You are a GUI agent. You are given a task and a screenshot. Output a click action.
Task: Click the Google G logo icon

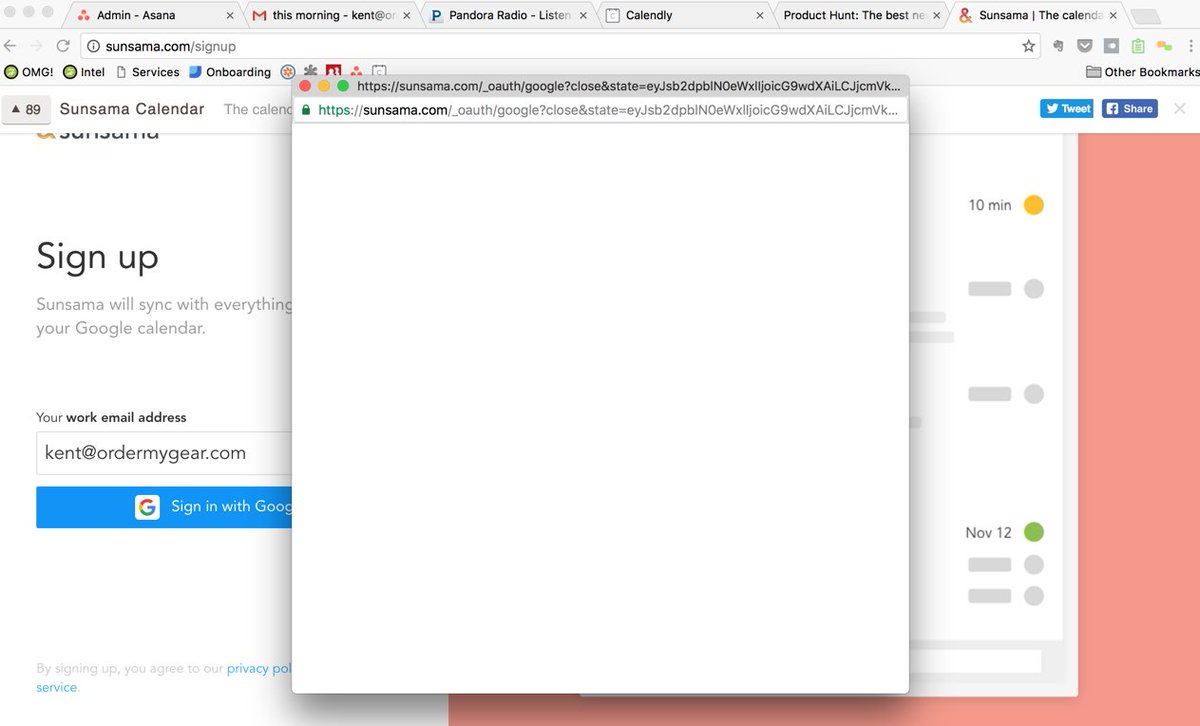point(148,507)
